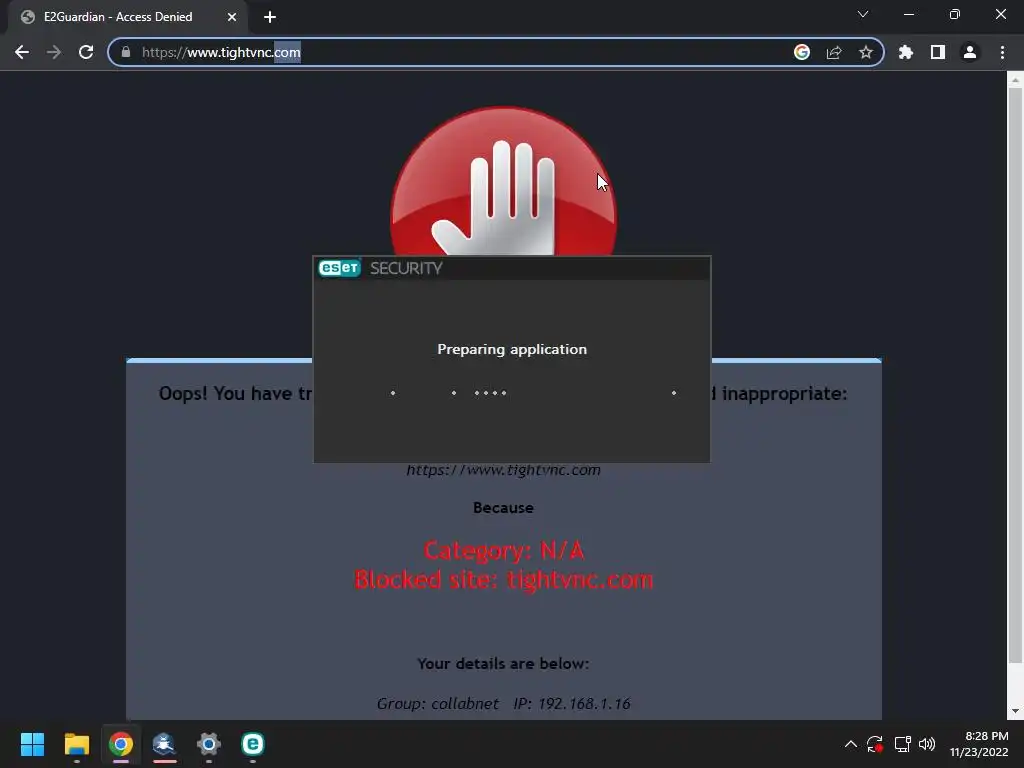This screenshot has width=1024, height=768.
Task: Open the Google icon in address bar
Action: [802, 52]
